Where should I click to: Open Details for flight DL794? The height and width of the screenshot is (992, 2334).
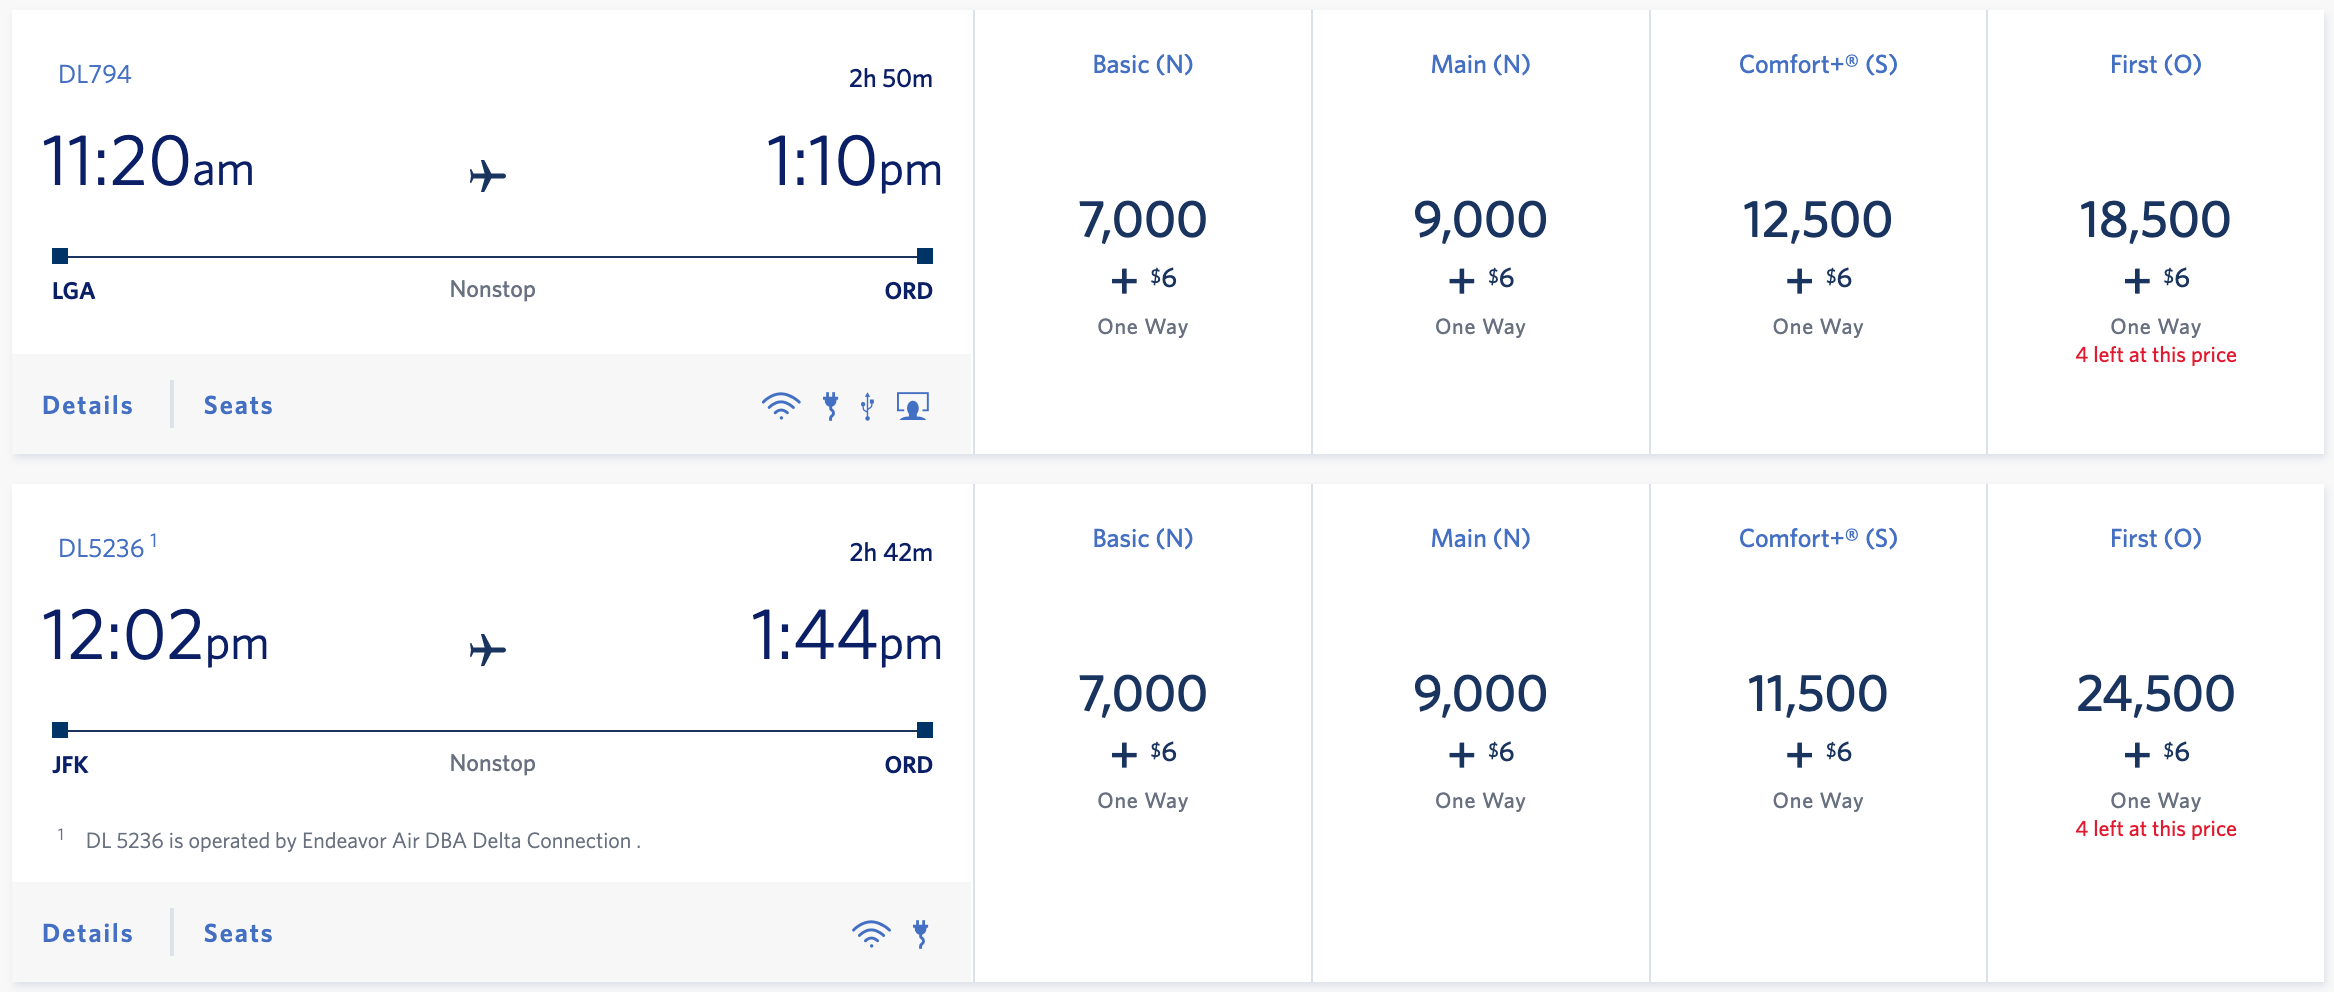[x=87, y=404]
